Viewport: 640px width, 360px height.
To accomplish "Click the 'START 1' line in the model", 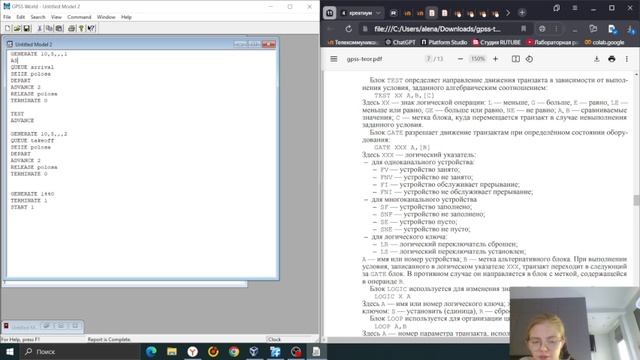I will [22, 207].
